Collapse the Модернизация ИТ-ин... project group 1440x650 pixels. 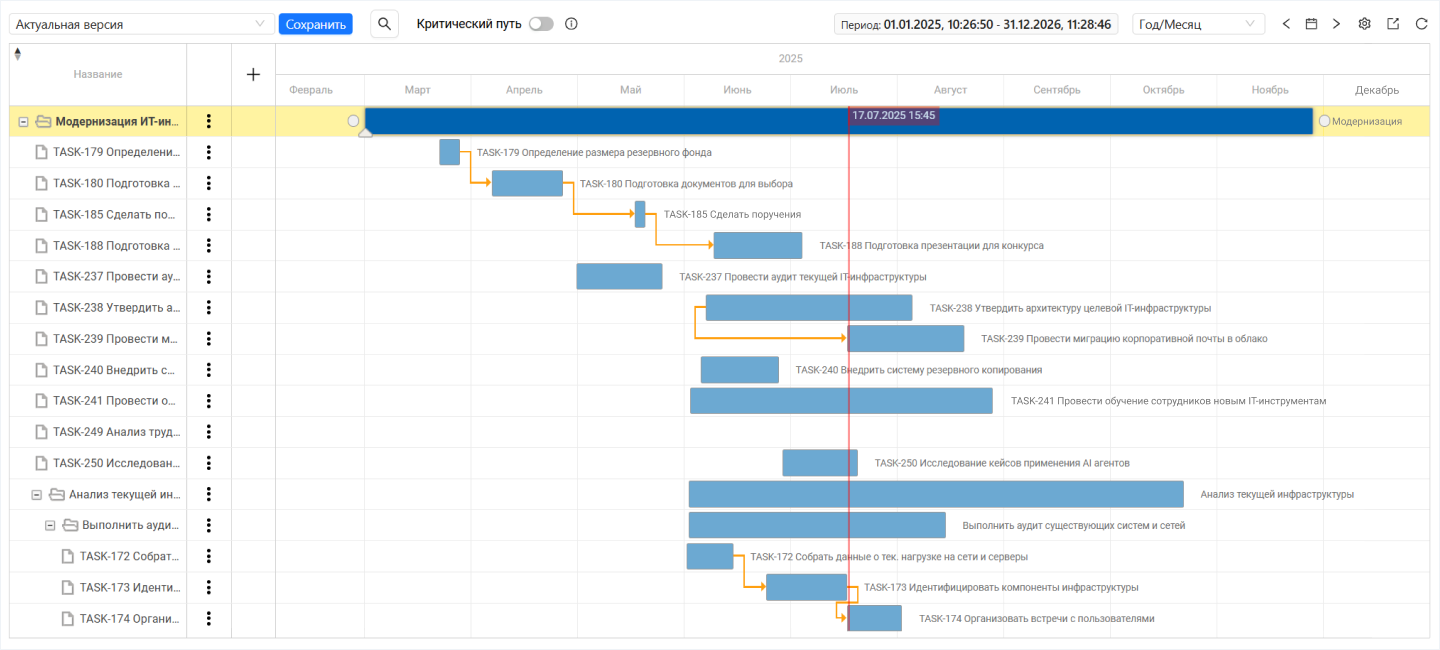pyautogui.click(x=23, y=122)
